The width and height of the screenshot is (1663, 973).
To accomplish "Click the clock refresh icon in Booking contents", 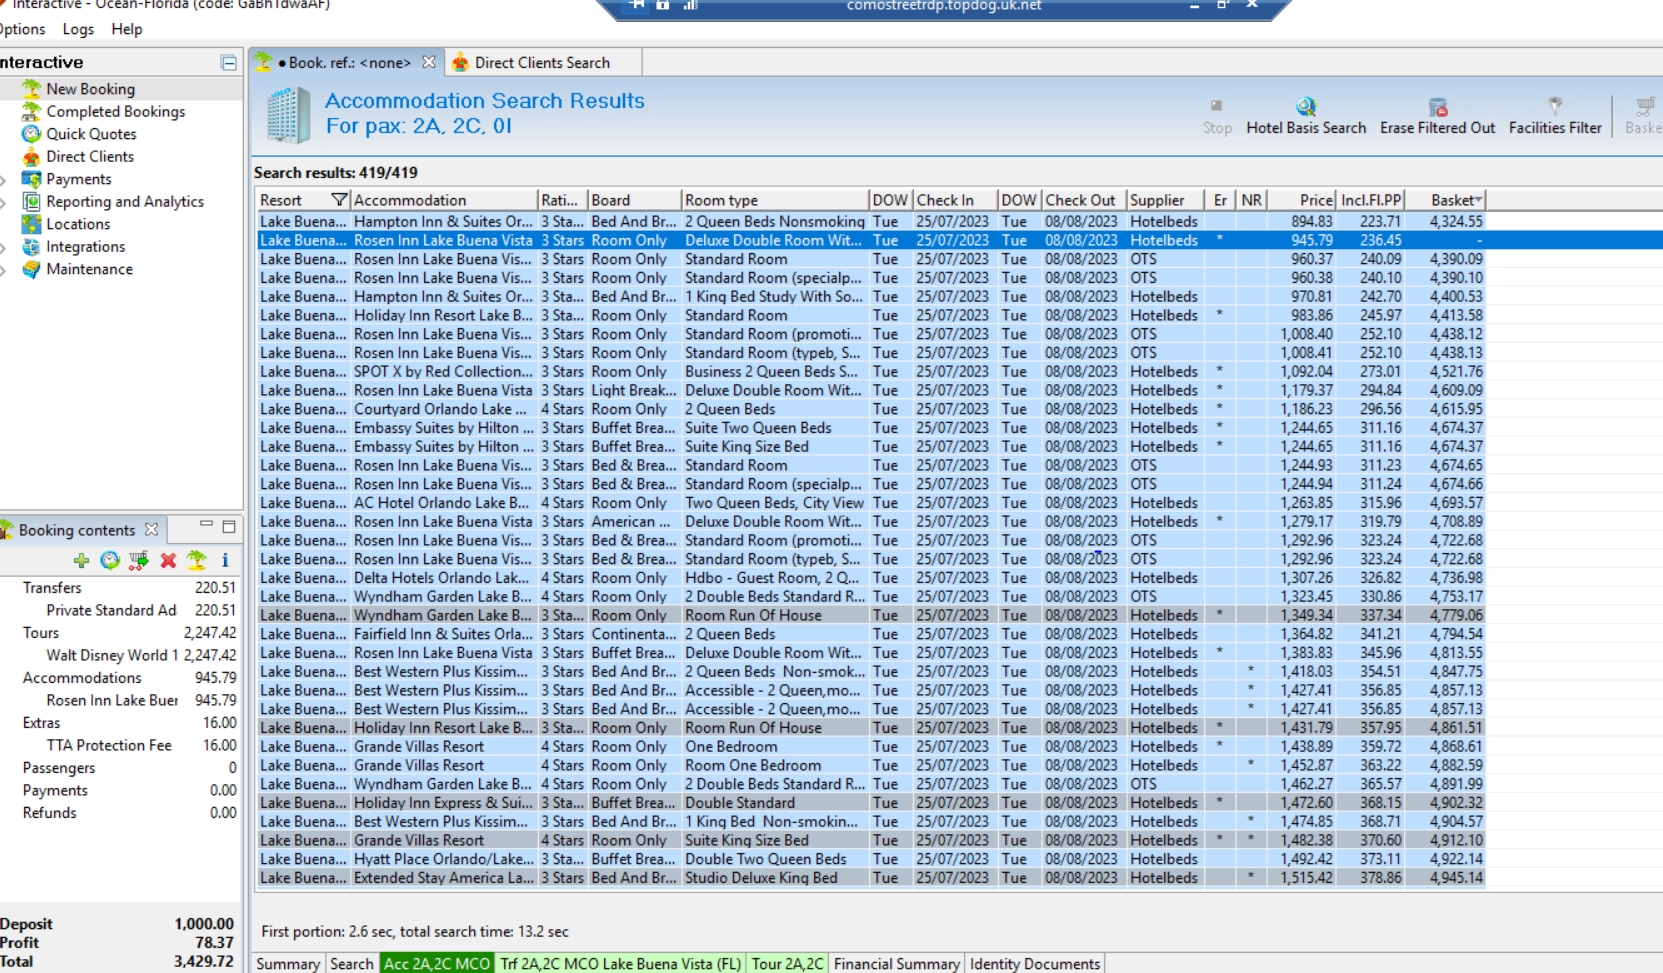I will (110, 560).
